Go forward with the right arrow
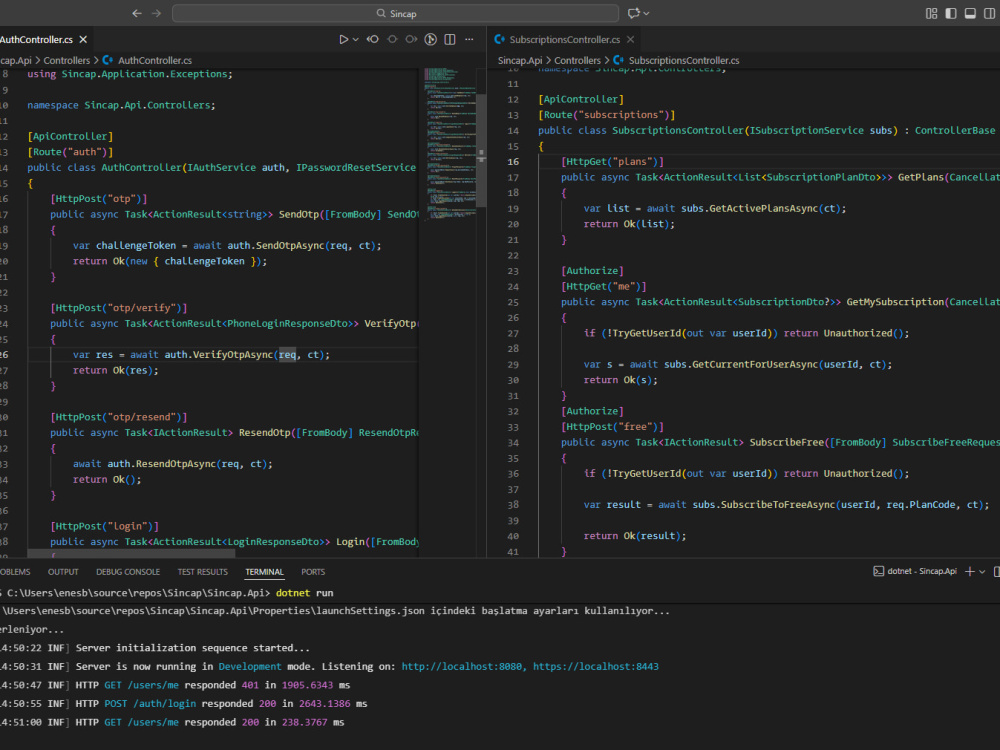The width and height of the screenshot is (1000, 750). click(x=156, y=13)
